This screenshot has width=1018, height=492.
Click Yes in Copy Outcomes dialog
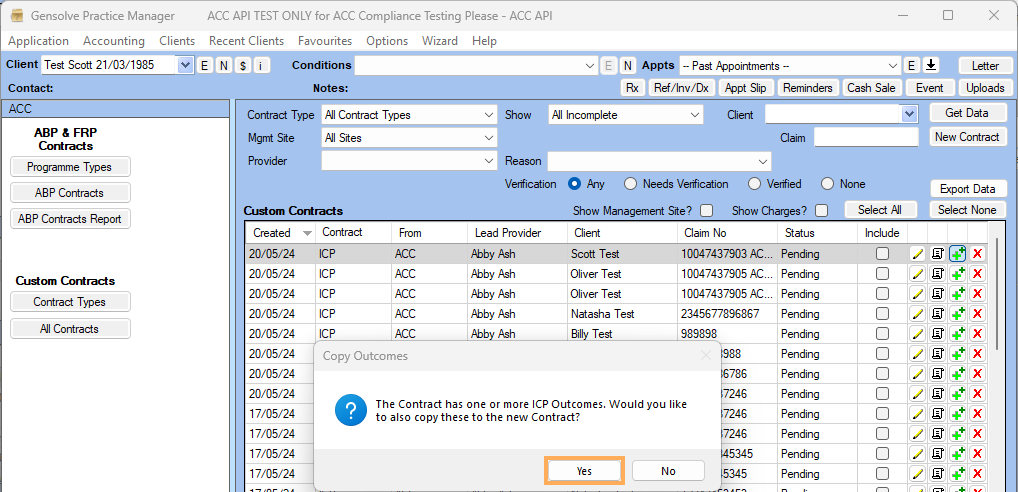pyautogui.click(x=584, y=471)
